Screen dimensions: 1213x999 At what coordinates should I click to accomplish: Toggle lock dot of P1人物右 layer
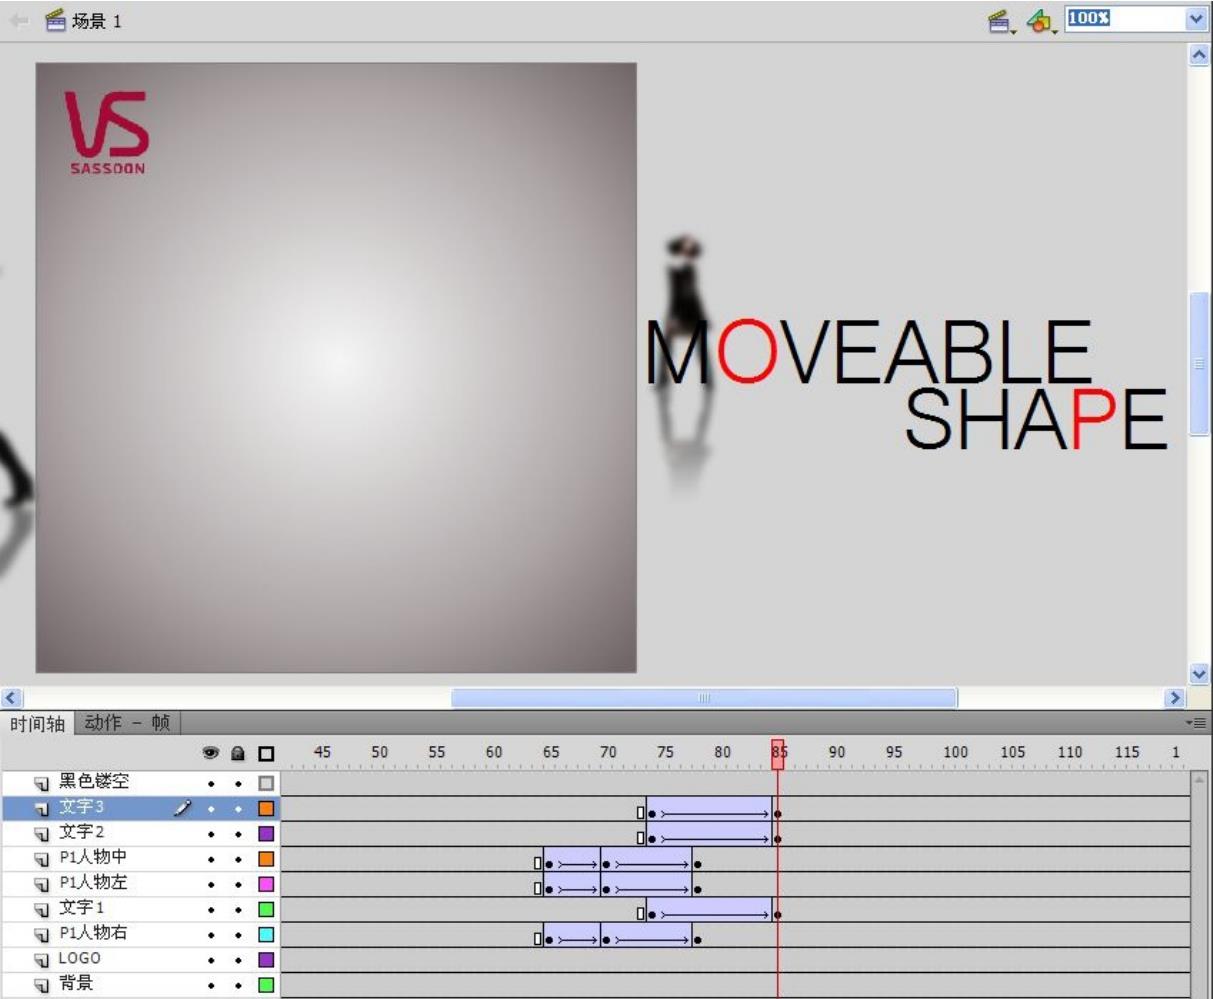tap(238, 935)
